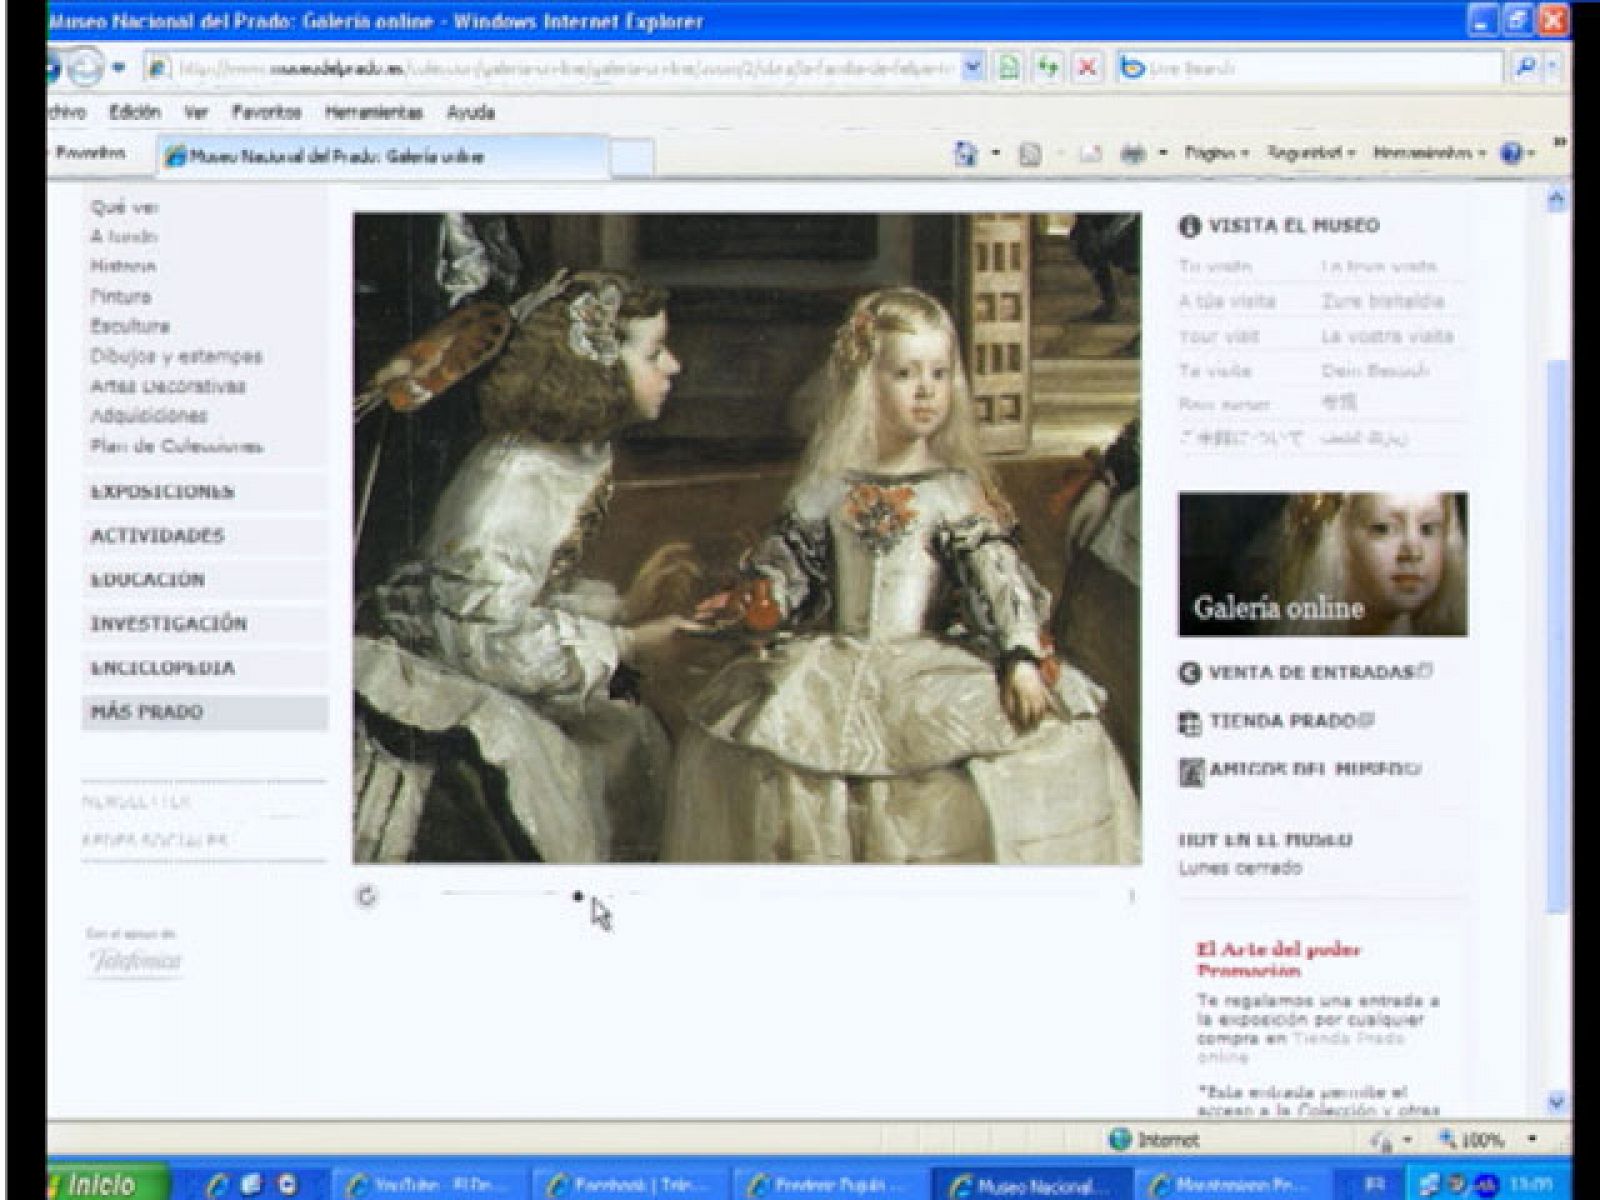Image resolution: width=1600 pixels, height=1200 pixels.
Task: Open the Help question mark icon
Action: coord(1512,154)
